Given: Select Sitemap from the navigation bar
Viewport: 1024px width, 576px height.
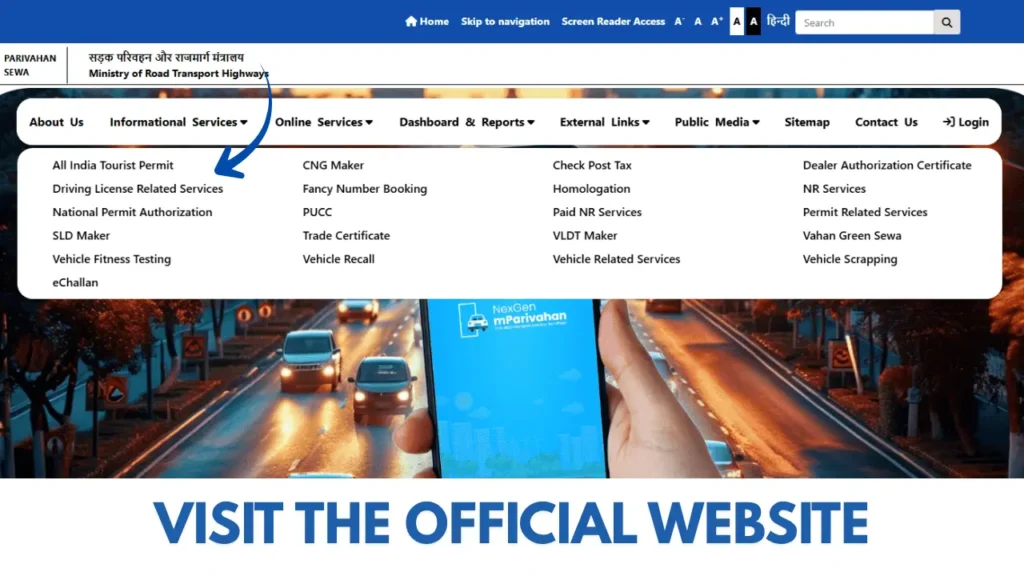Looking at the screenshot, I should pos(807,121).
